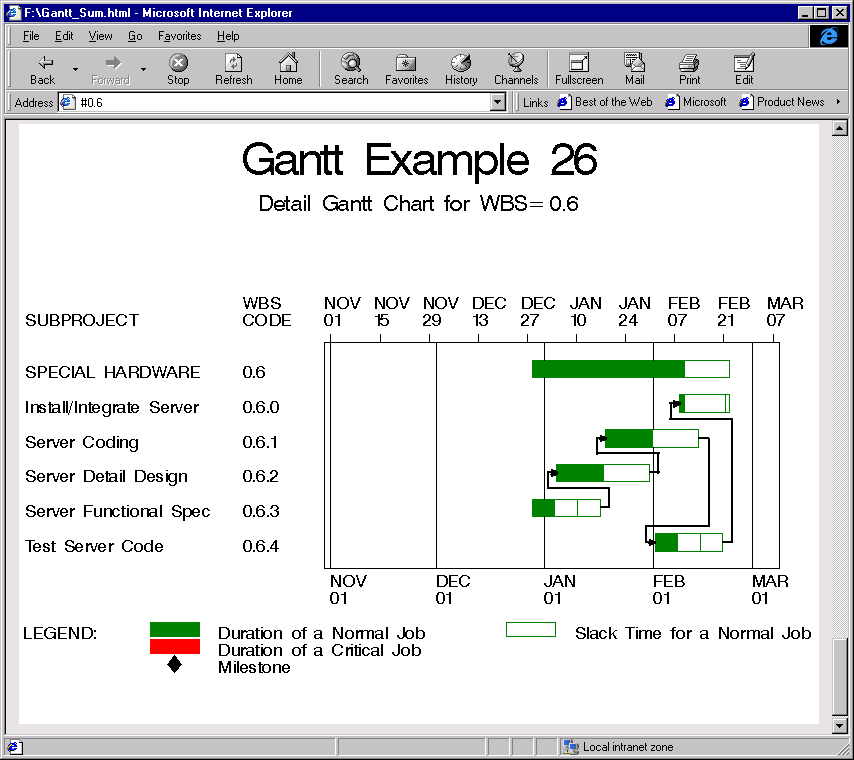Open the Favorites menu
Viewport: 854px width, 760px height.
point(179,36)
